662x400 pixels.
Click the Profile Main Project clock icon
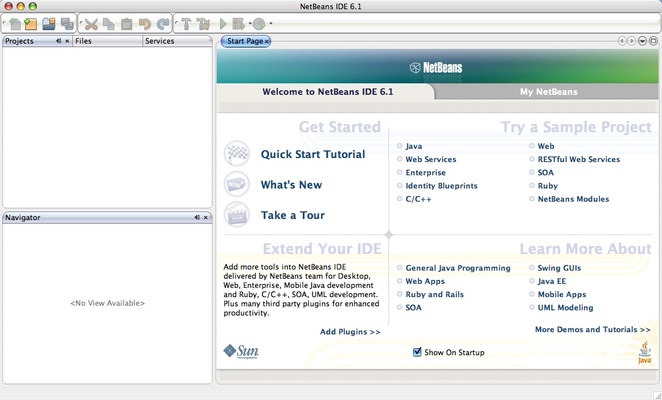[x=259, y=24]
